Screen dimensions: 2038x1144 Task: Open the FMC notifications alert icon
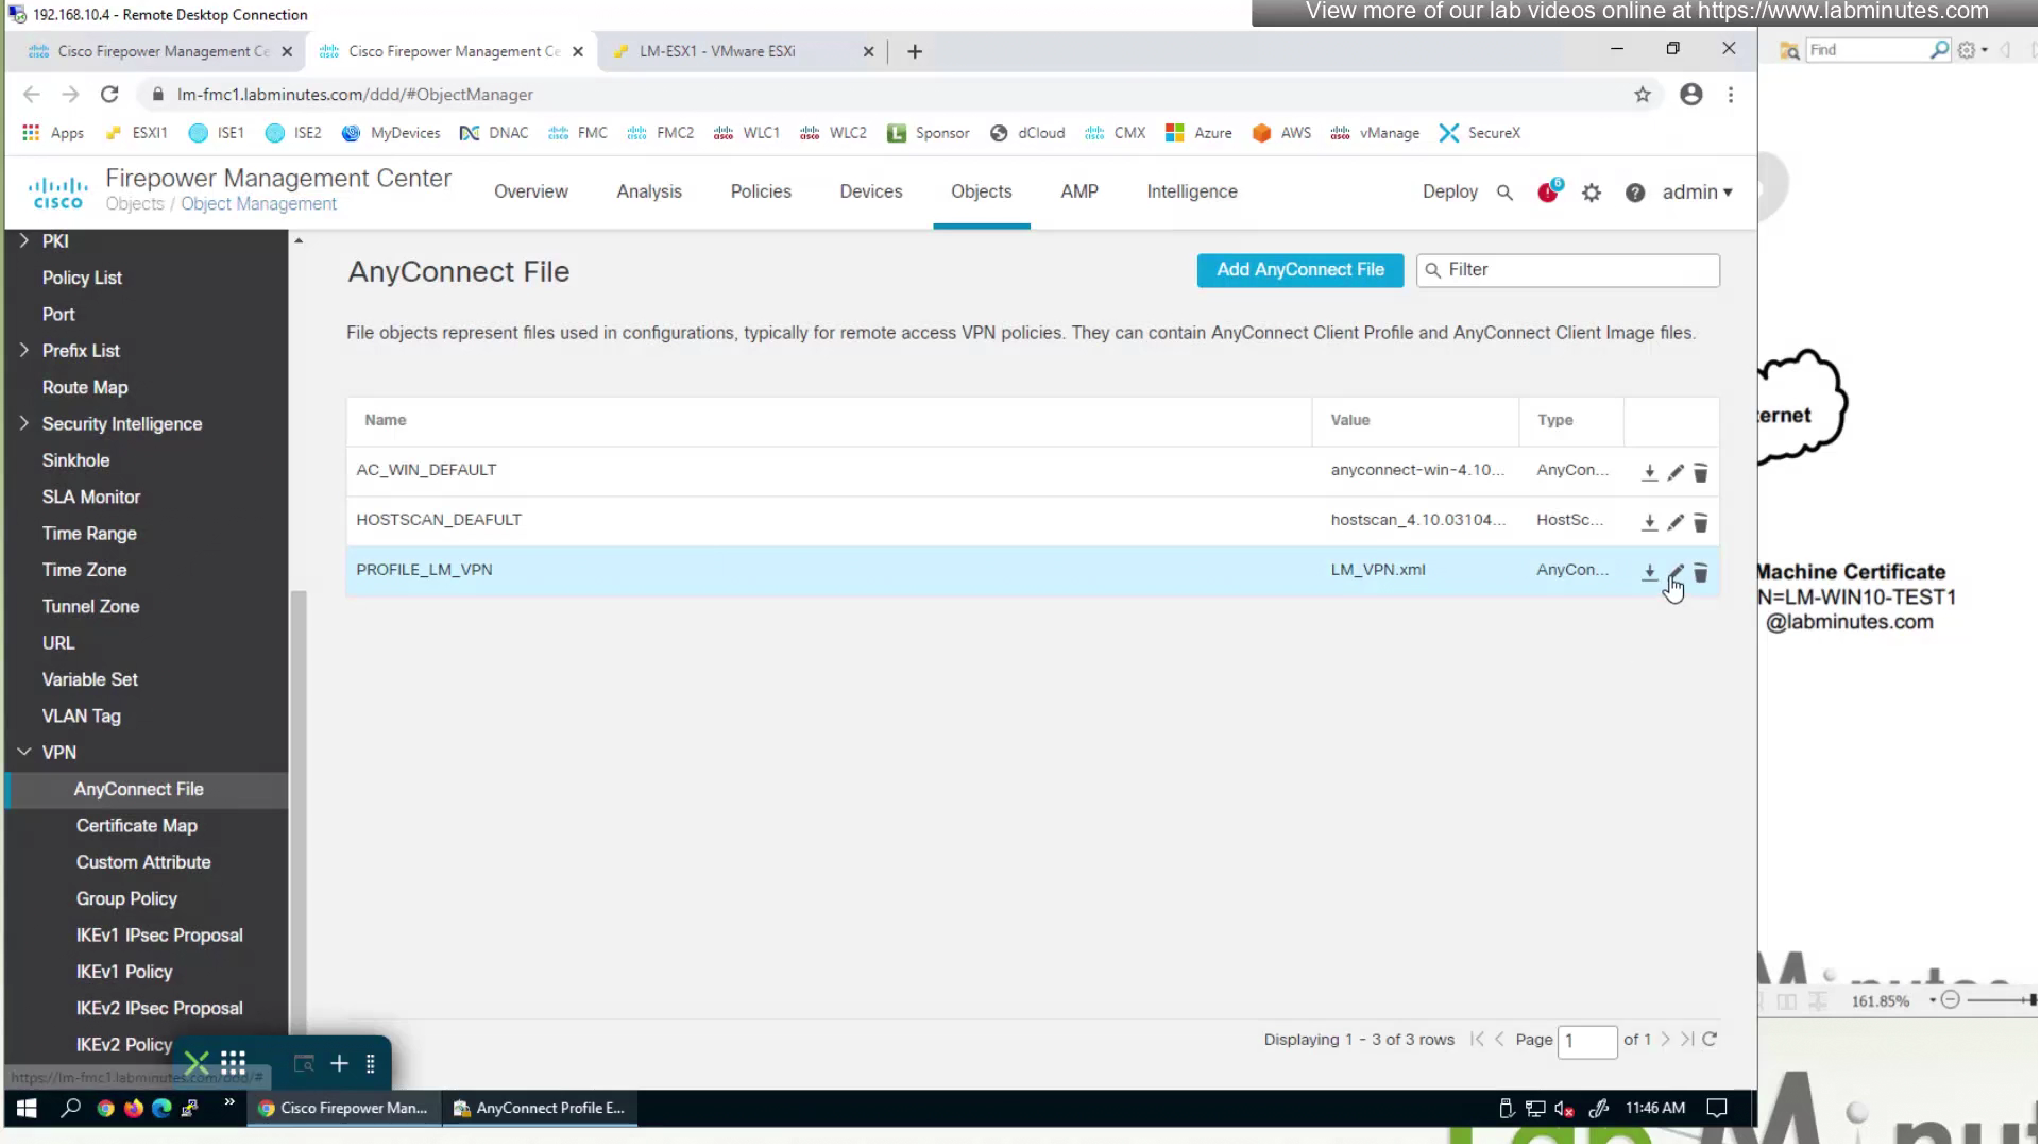click(x=1547, y=192)
